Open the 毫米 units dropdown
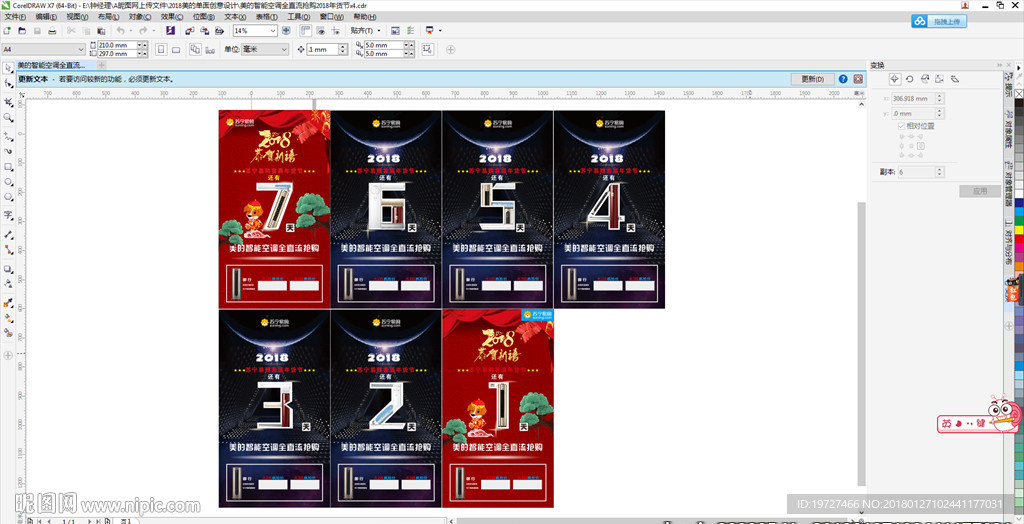The height and width of the screenshot is (524, 1024). tap(283, 49)
